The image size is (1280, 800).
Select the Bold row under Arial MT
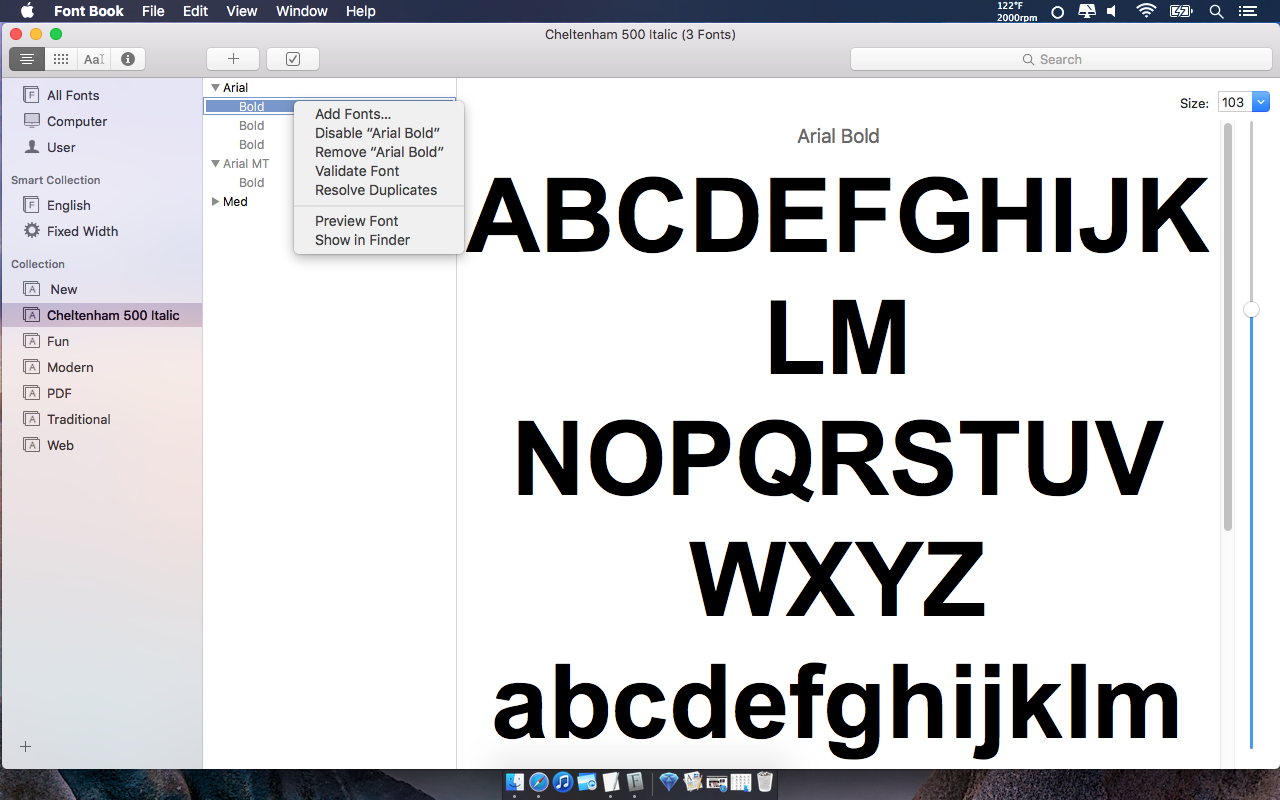tap(329, 183)
